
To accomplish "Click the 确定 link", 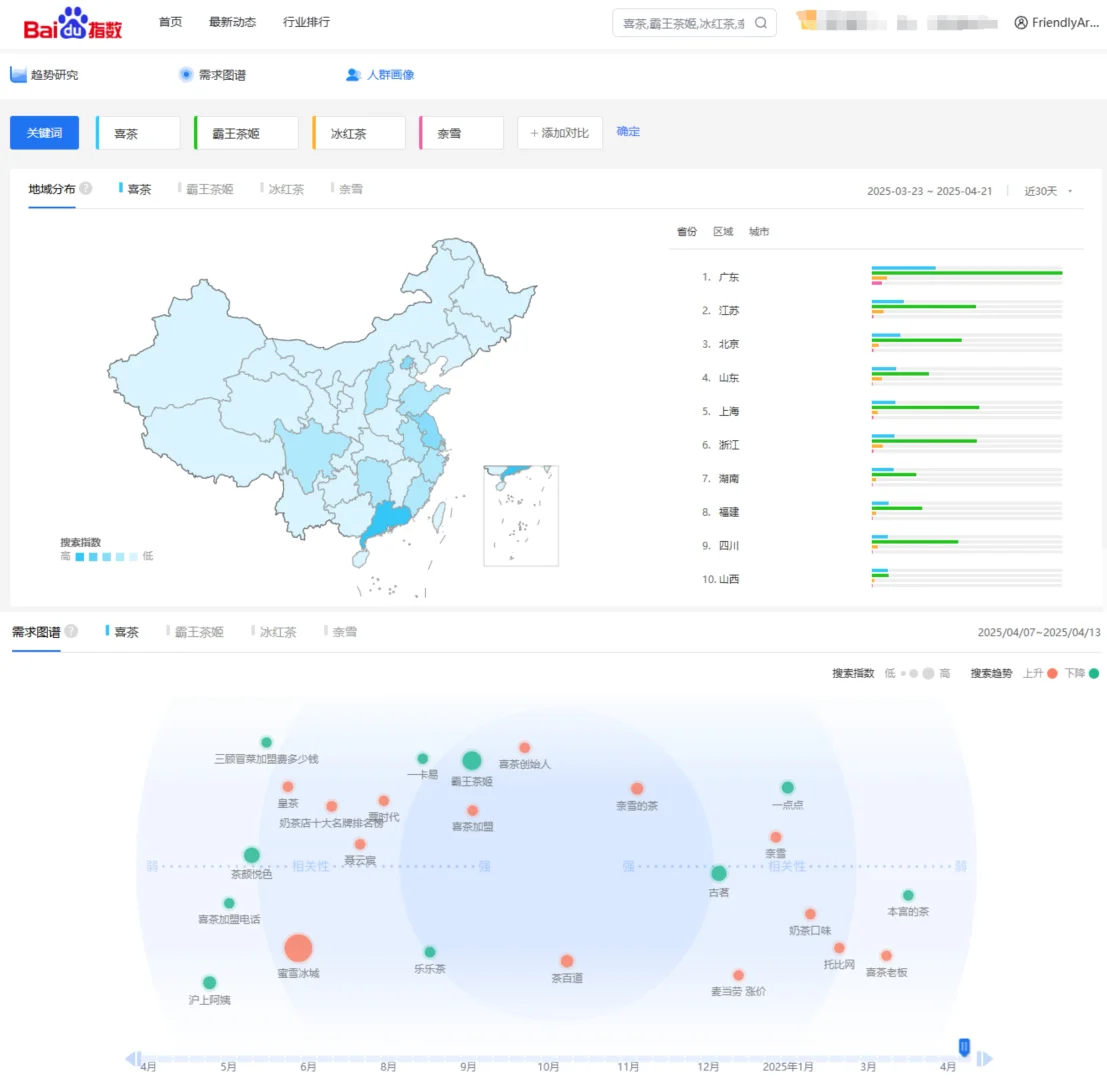I will pos(628,131).
